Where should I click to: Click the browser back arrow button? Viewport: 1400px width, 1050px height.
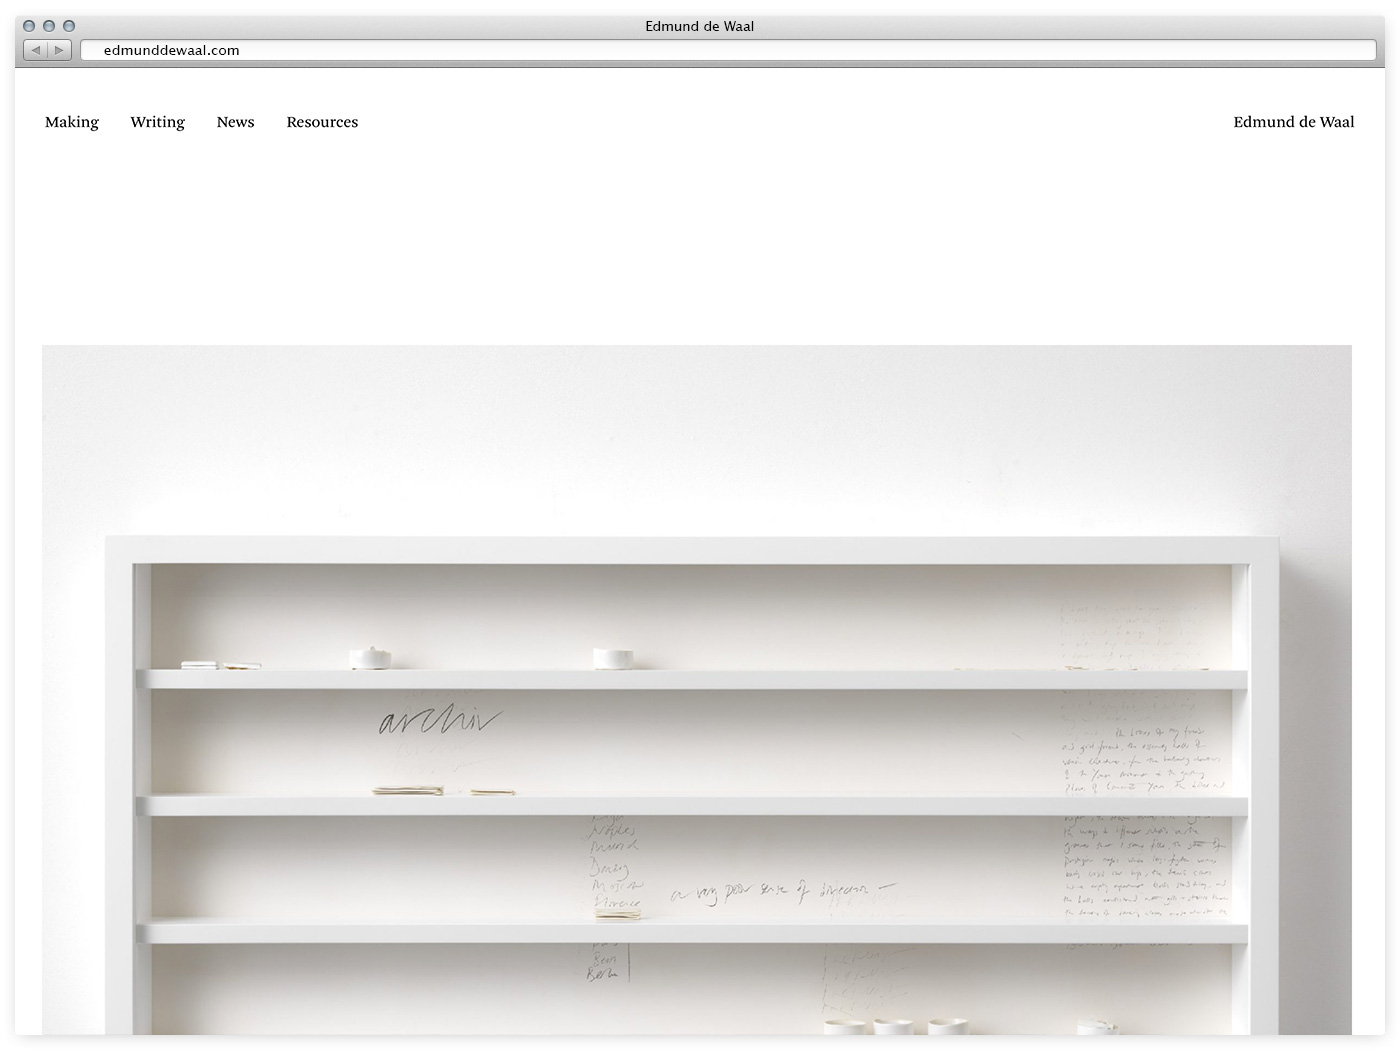point(36,50)
